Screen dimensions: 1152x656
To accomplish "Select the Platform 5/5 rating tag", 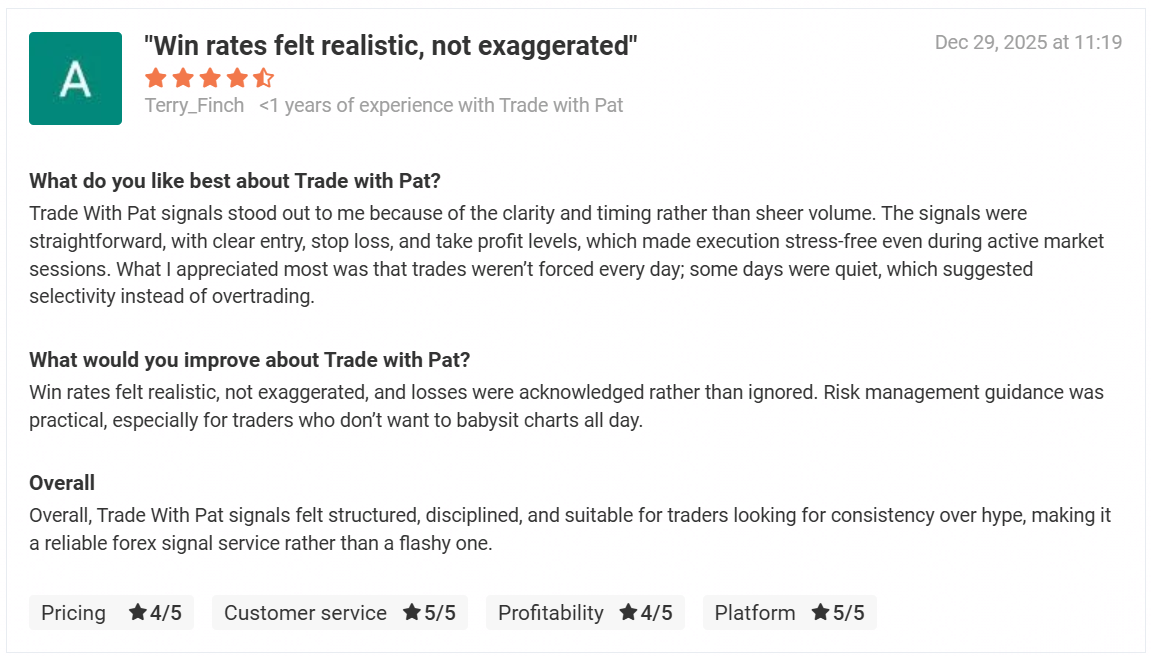I will pos(789,613).
